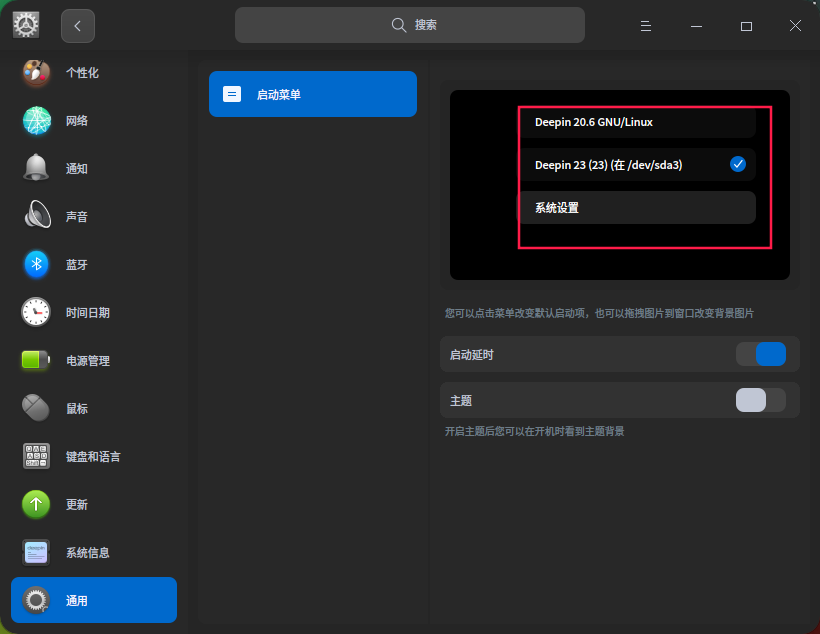Open the 蓝牙 Bluetooth icon
This screenshot has height=634, width=820.
pyautogui.click(x=37, y=264)
